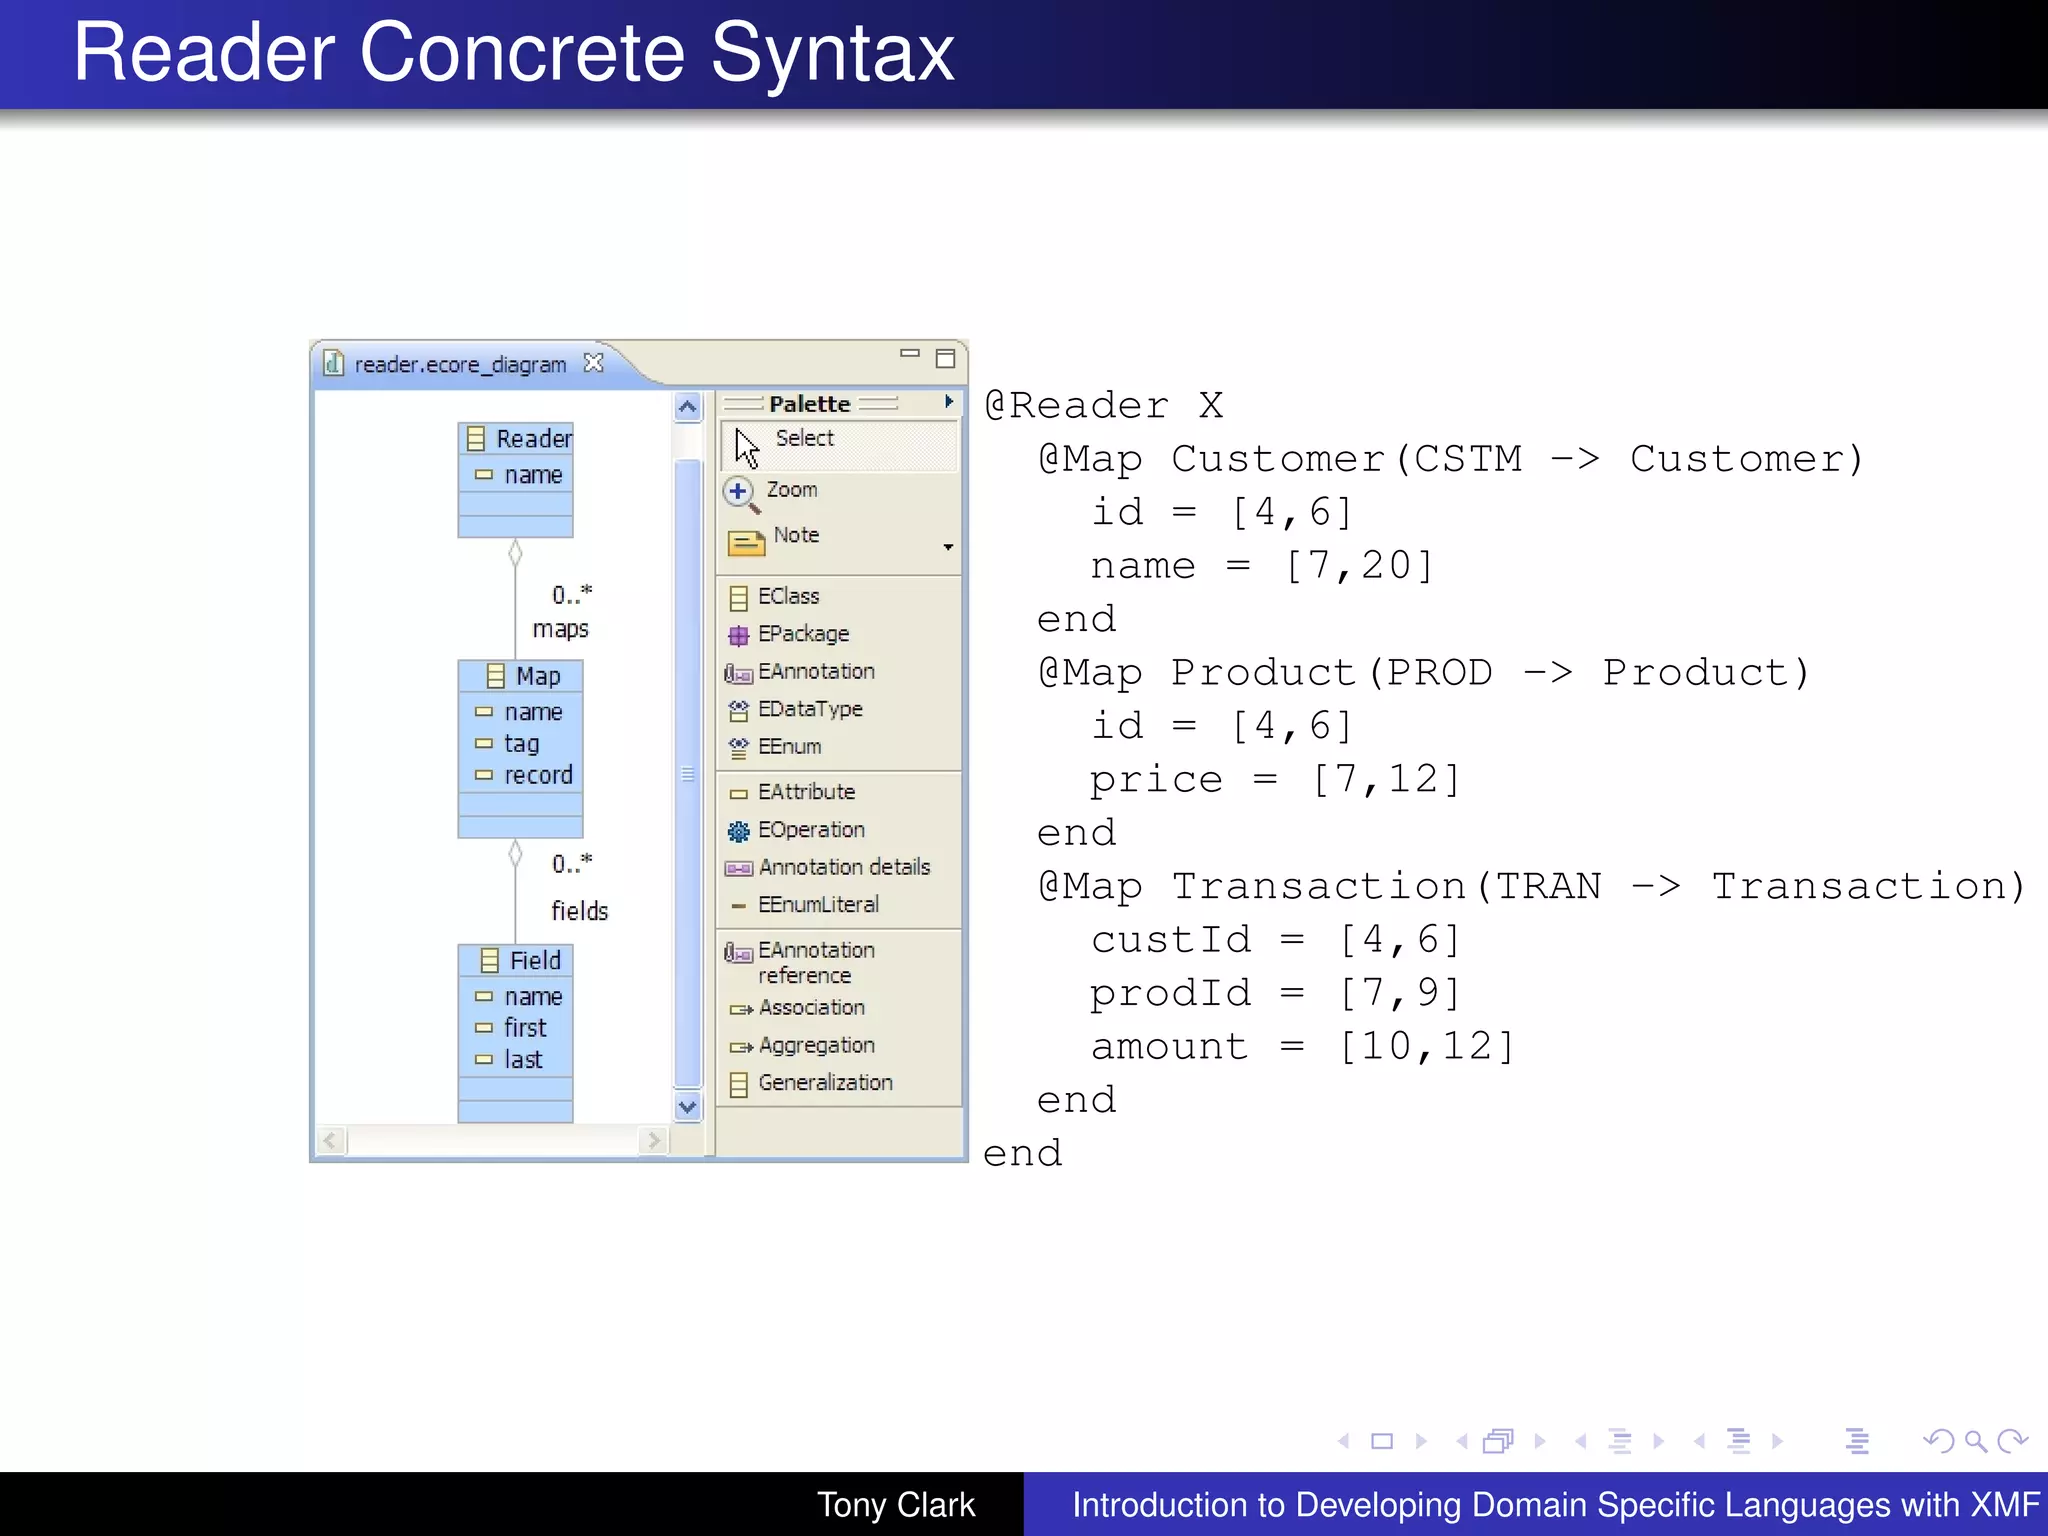The width and height of the screenshot is (2048, 1536).
Task: Click the slide frame square navigation icon
Action: (1382, 1441)
